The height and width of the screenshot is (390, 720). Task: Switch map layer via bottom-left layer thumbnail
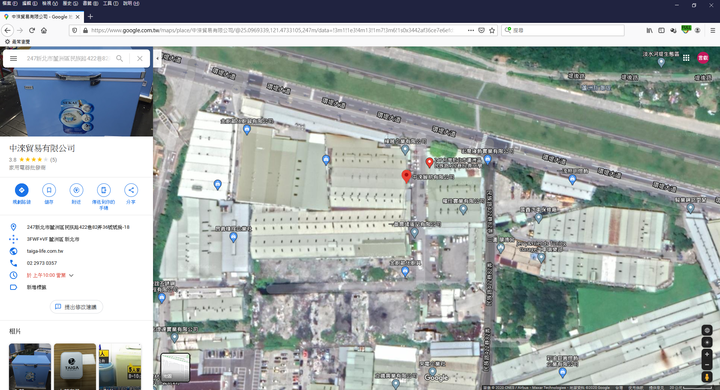(x=175, y=367)
